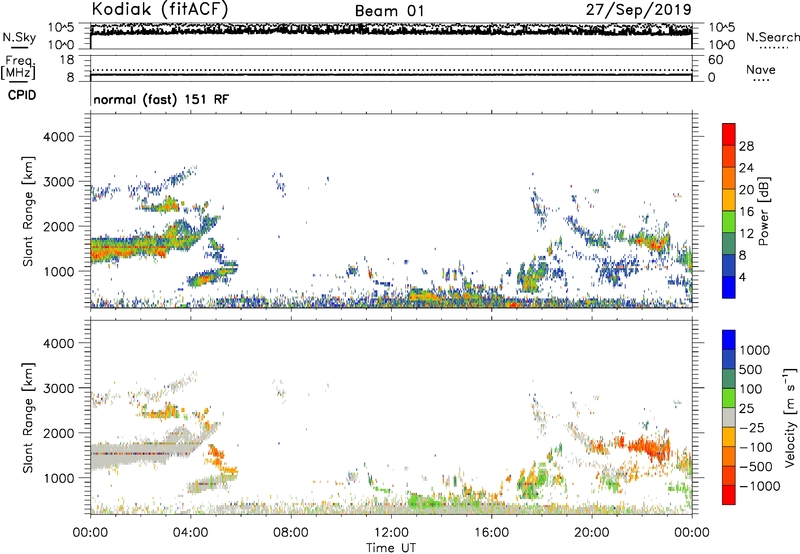
Task: Click the '60' Nave axis tick label
Action: pos(715,60)
